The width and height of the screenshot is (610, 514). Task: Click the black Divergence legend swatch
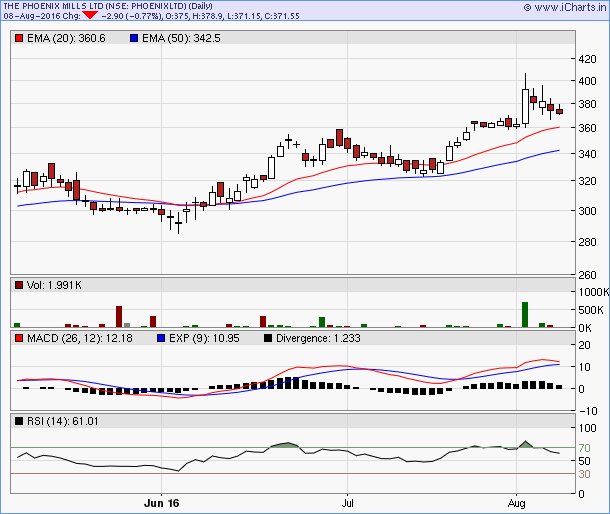pos(268,339)
